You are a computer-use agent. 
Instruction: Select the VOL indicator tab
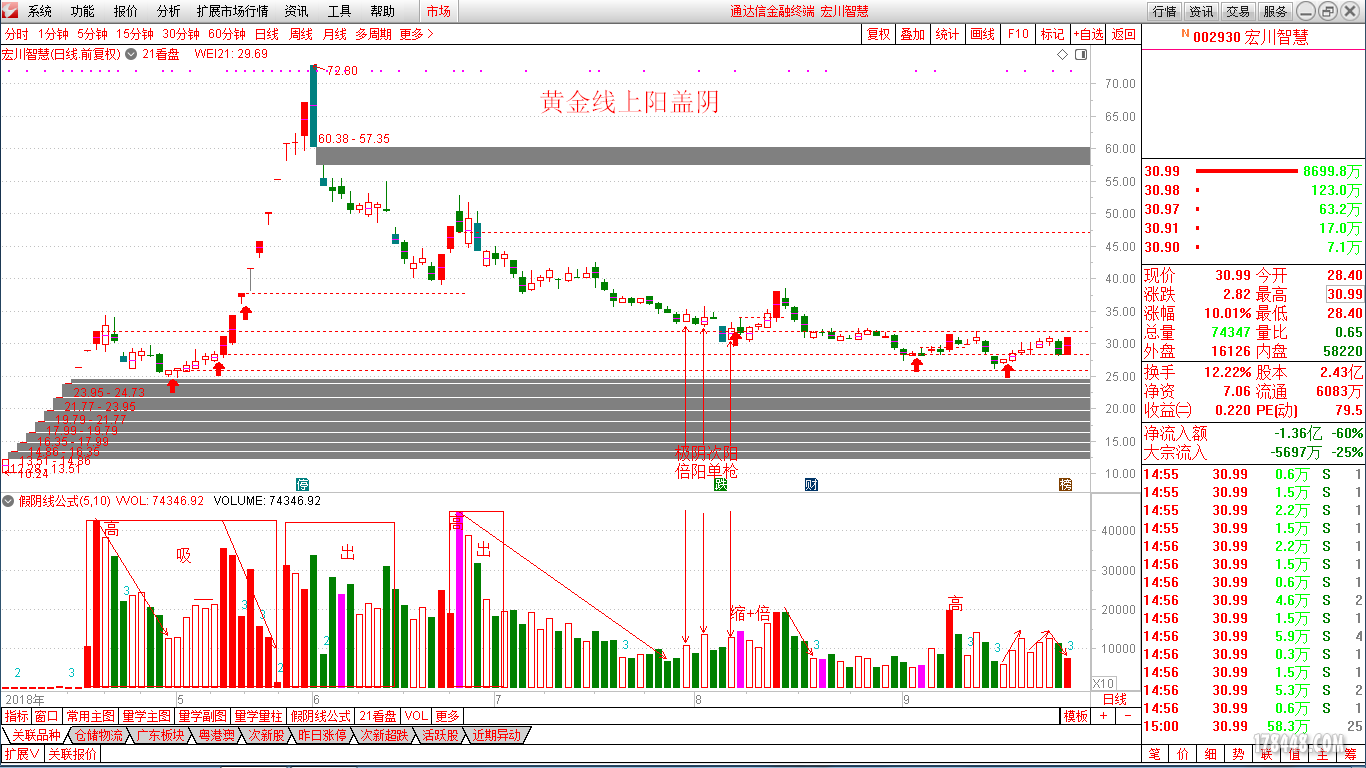[417, 716]
